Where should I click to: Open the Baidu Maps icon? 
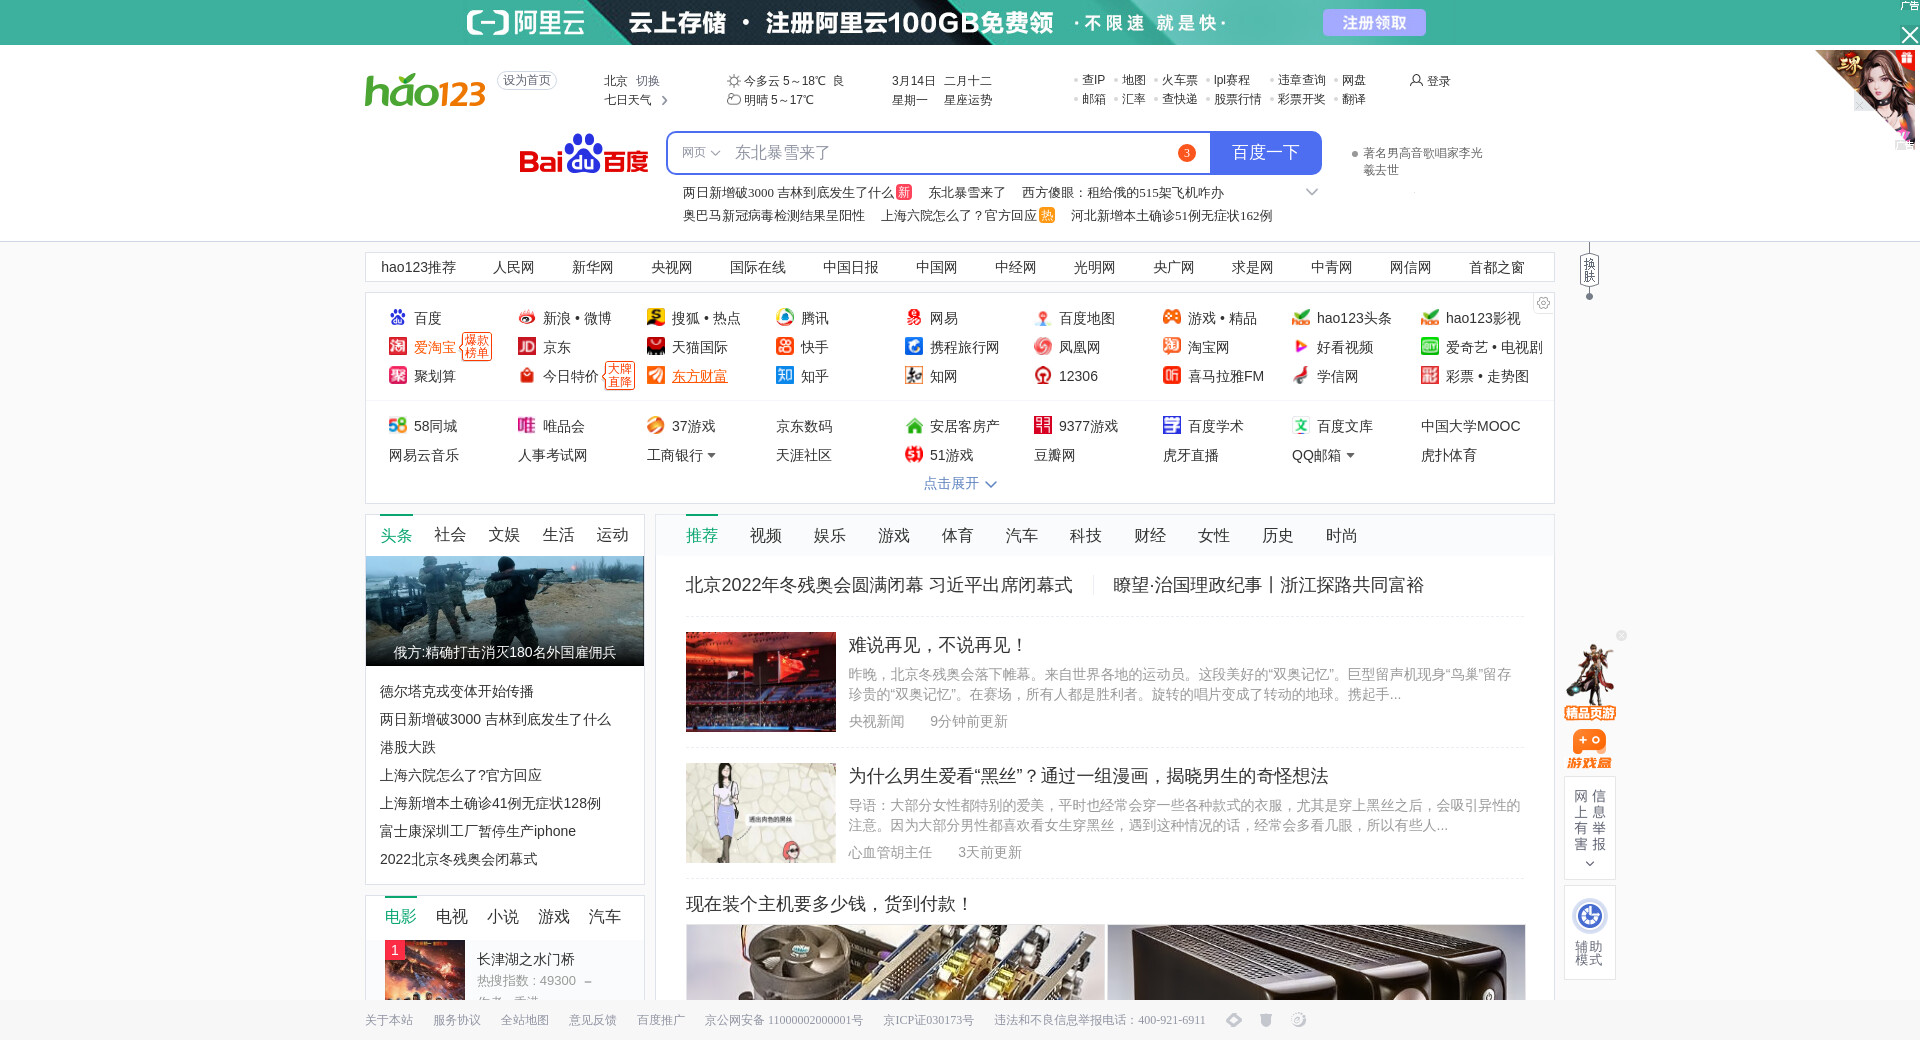tap(1043, 318)
